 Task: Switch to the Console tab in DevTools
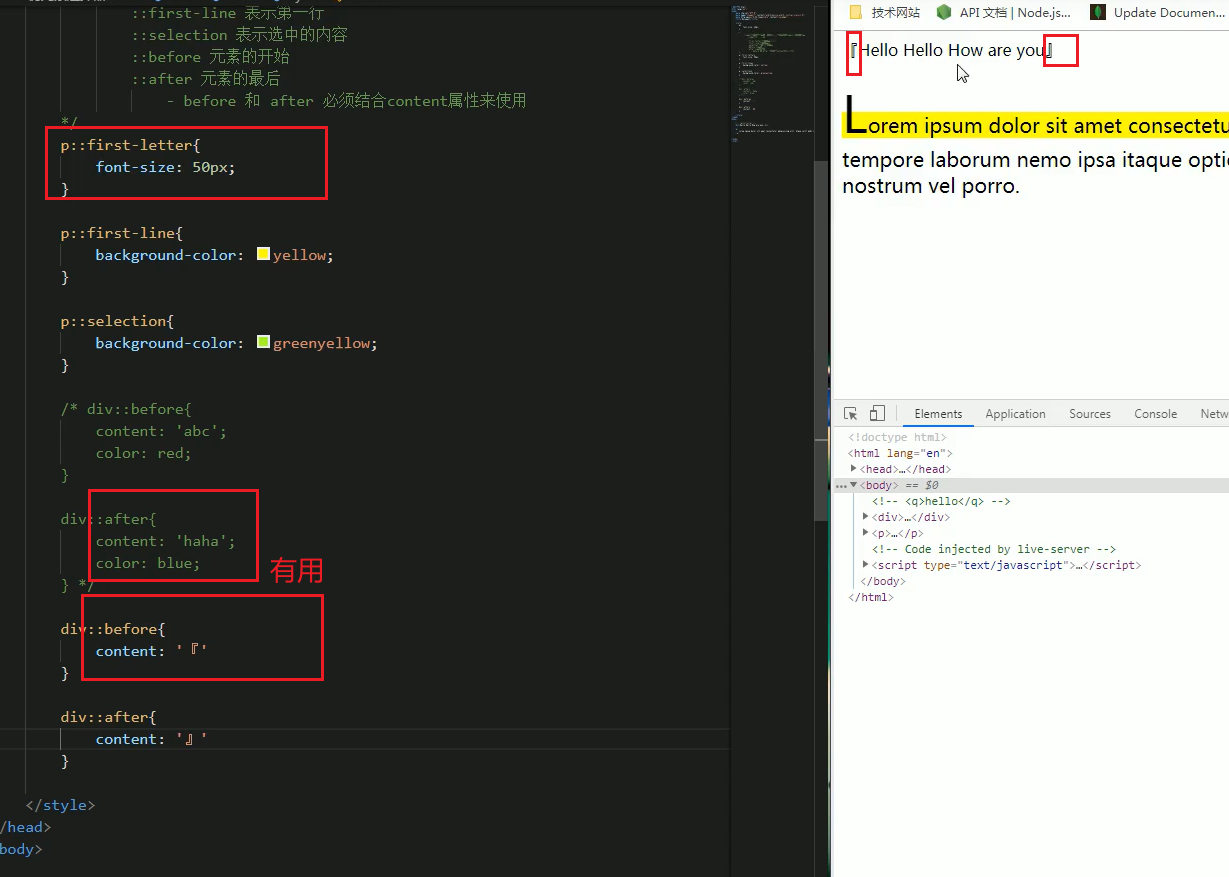click(x=1155, y=414)
